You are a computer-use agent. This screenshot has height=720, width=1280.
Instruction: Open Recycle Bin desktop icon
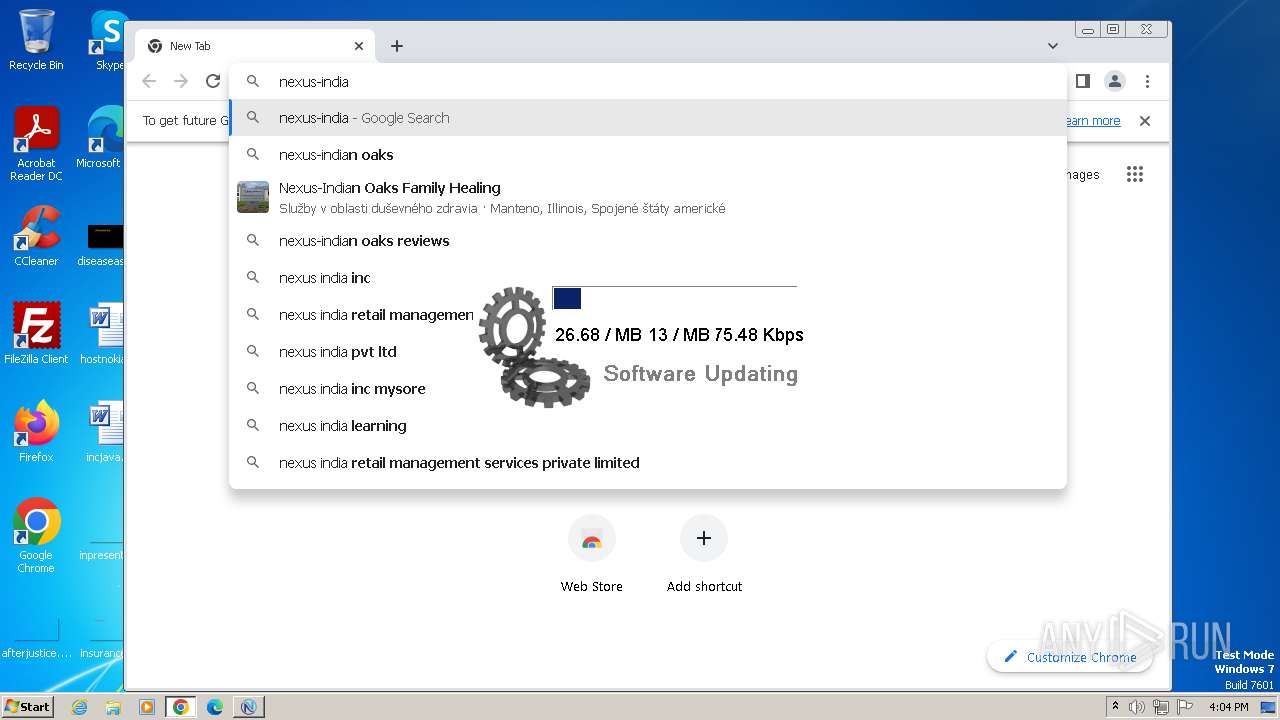(x=36, y=40)
